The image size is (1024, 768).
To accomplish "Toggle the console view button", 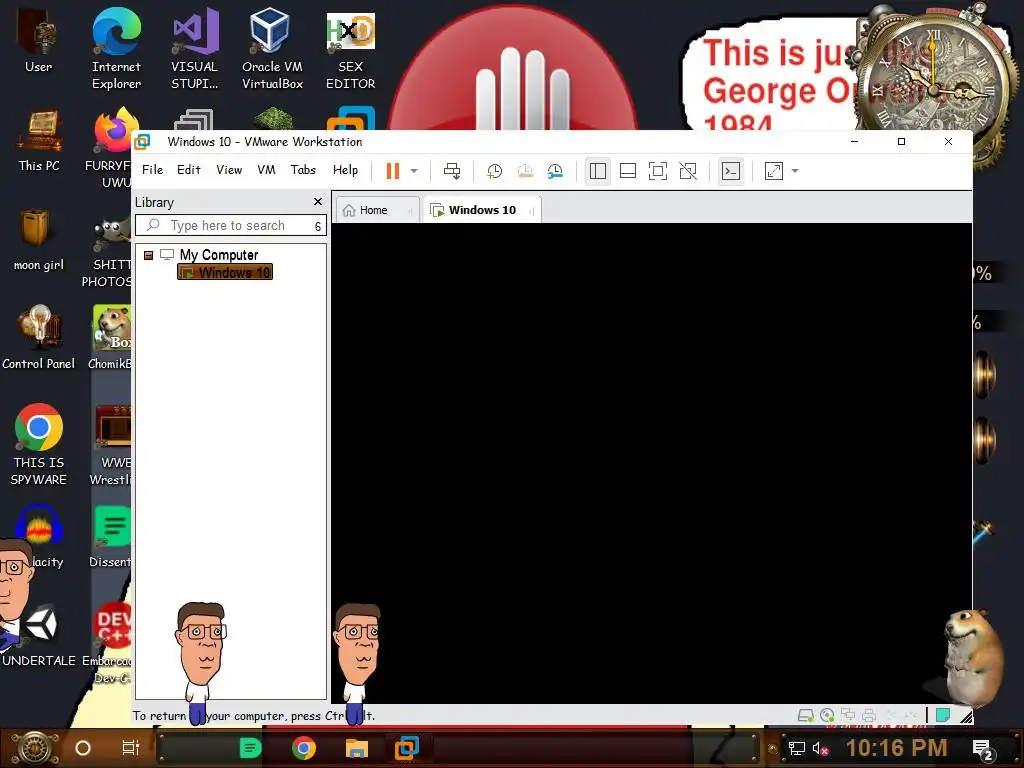I will pyautogui.click(x=731, y=171).
